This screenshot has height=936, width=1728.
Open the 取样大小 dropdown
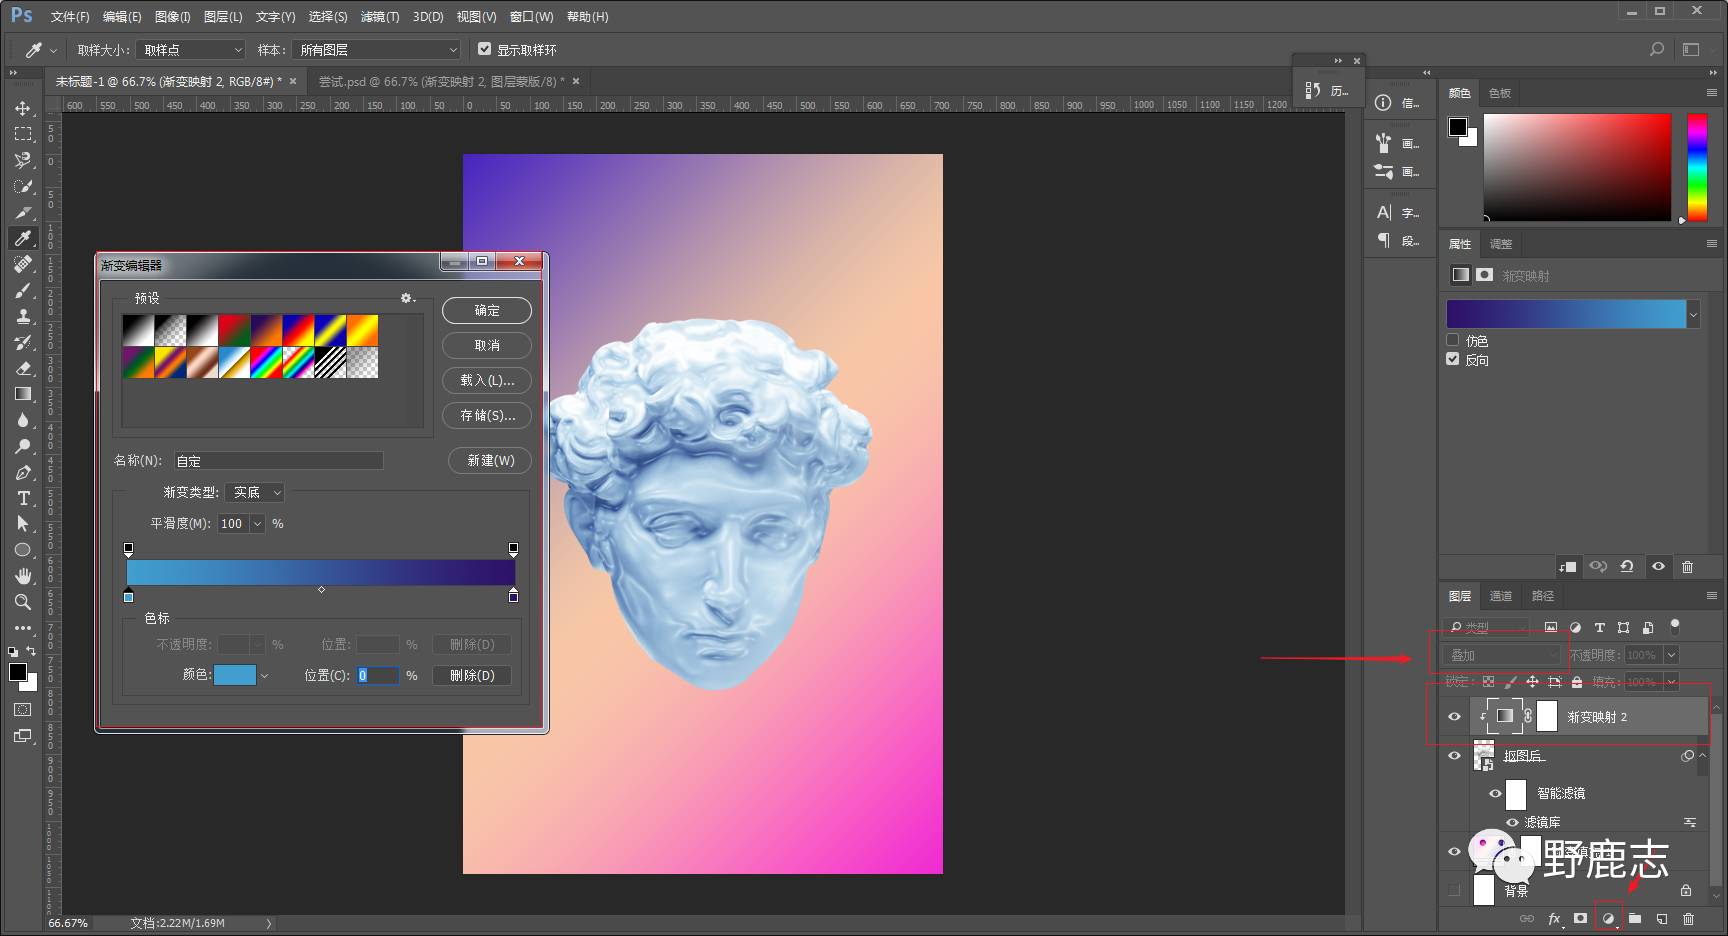point(190,50)
